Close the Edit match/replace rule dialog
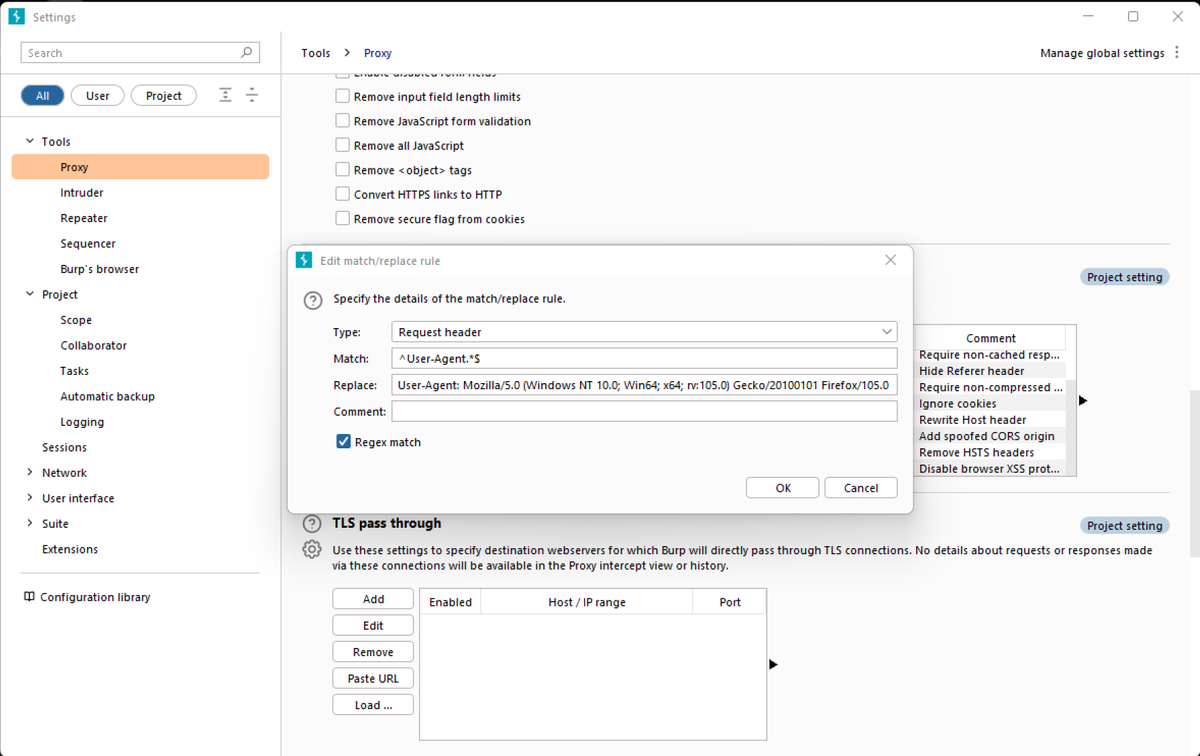The image size is (1200, 756). coord(890,260)
